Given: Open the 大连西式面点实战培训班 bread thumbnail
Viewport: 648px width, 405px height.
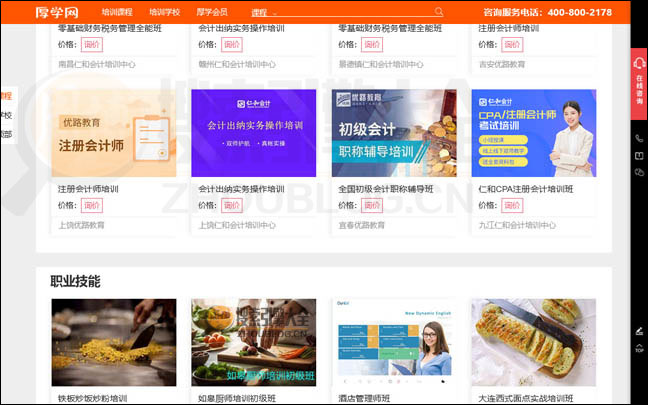Looking at the screenshot, I should 534,343.
